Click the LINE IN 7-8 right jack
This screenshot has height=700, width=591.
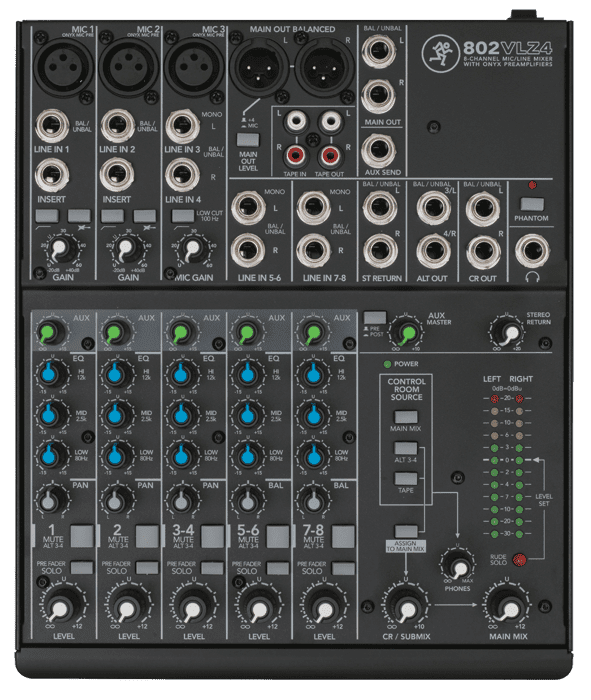click(313, 250)
